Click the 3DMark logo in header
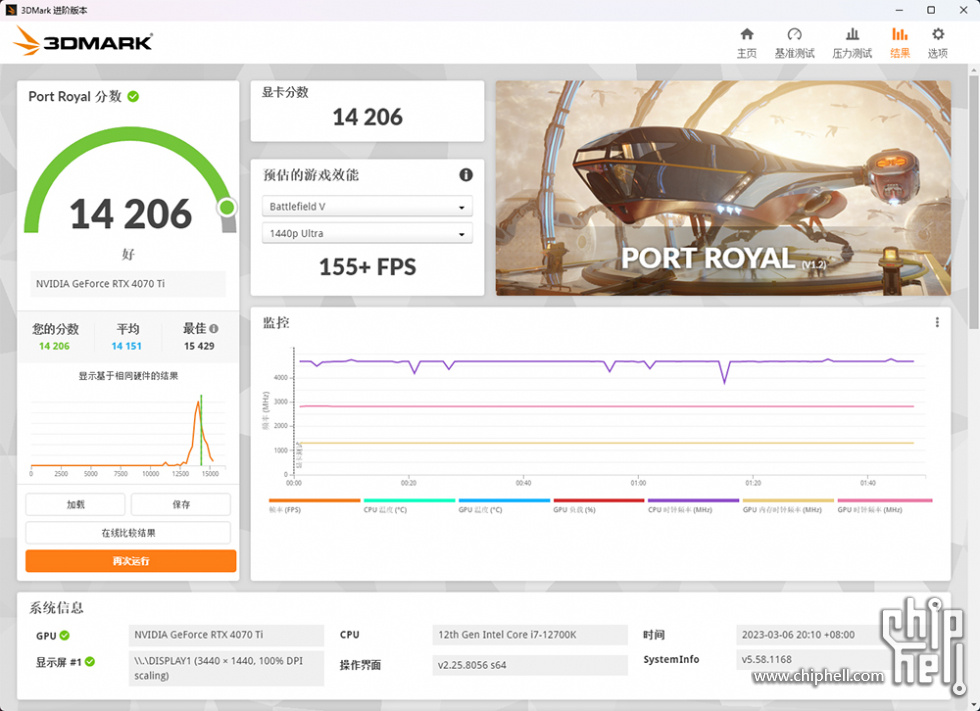 pyautogui.click(x=82, y=41)
